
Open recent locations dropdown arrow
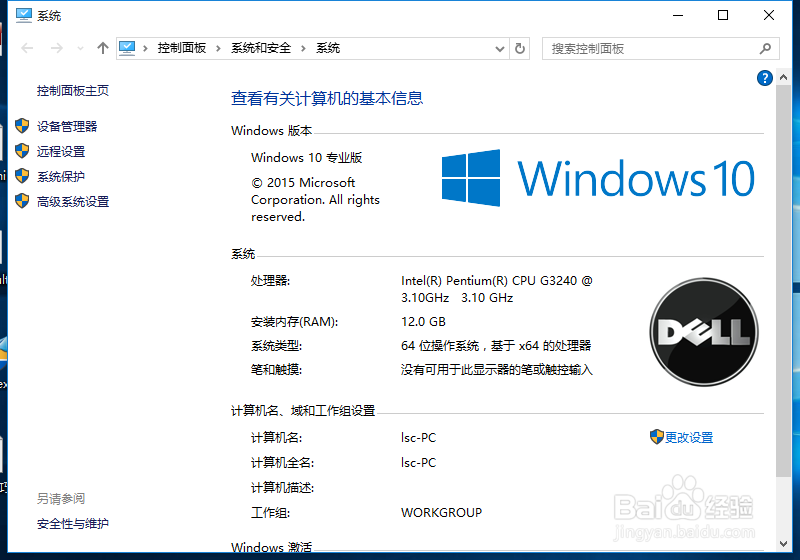[80, 48]
